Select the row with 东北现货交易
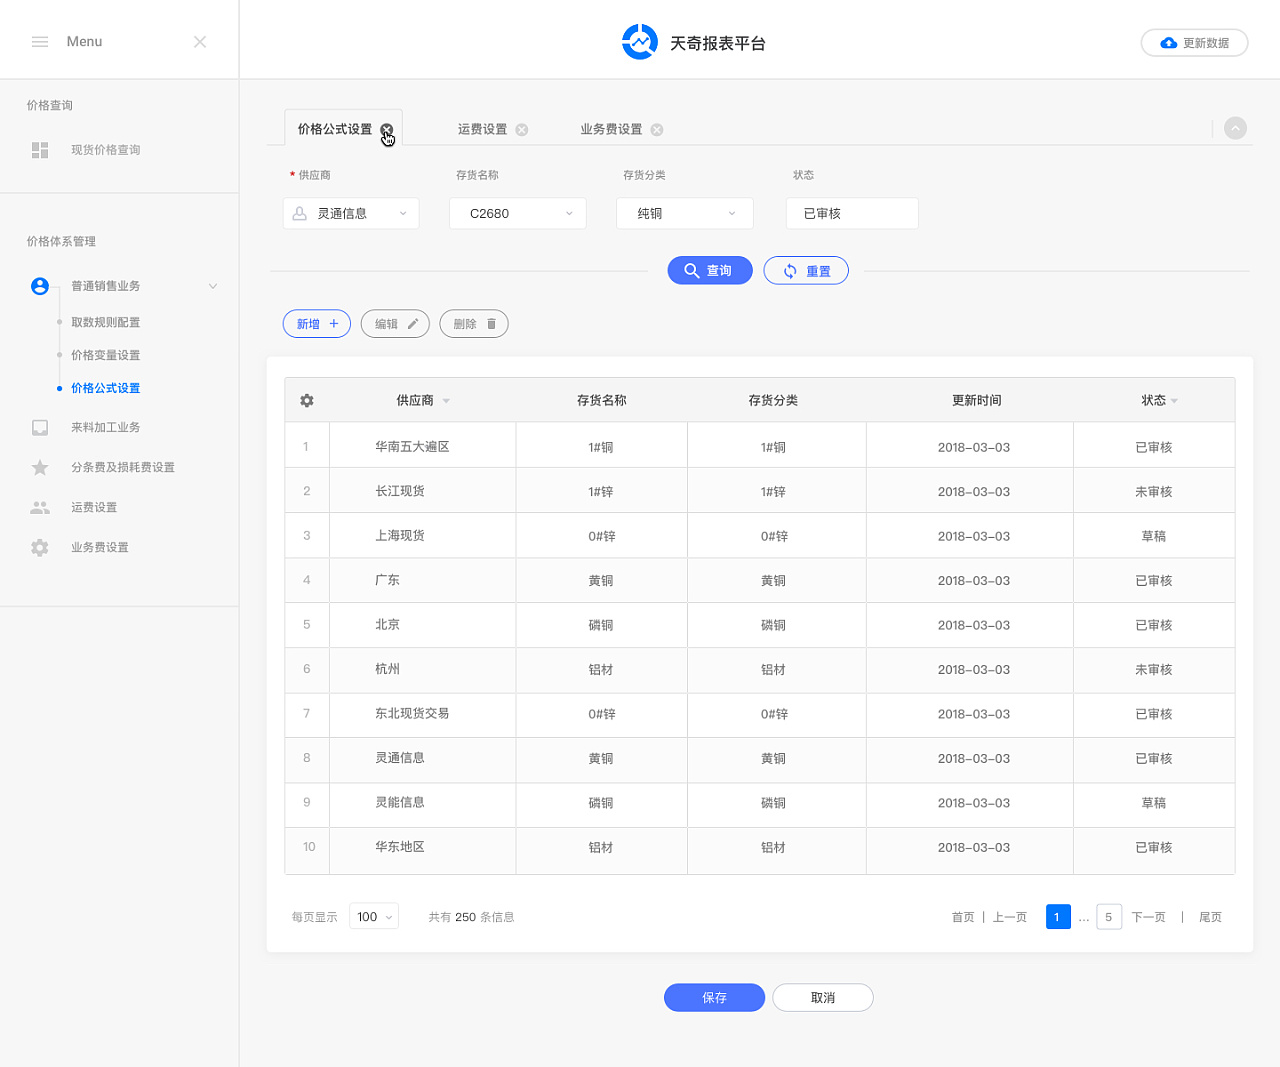The width and height of the screenshot is (1280, 1067). point(760,714)
